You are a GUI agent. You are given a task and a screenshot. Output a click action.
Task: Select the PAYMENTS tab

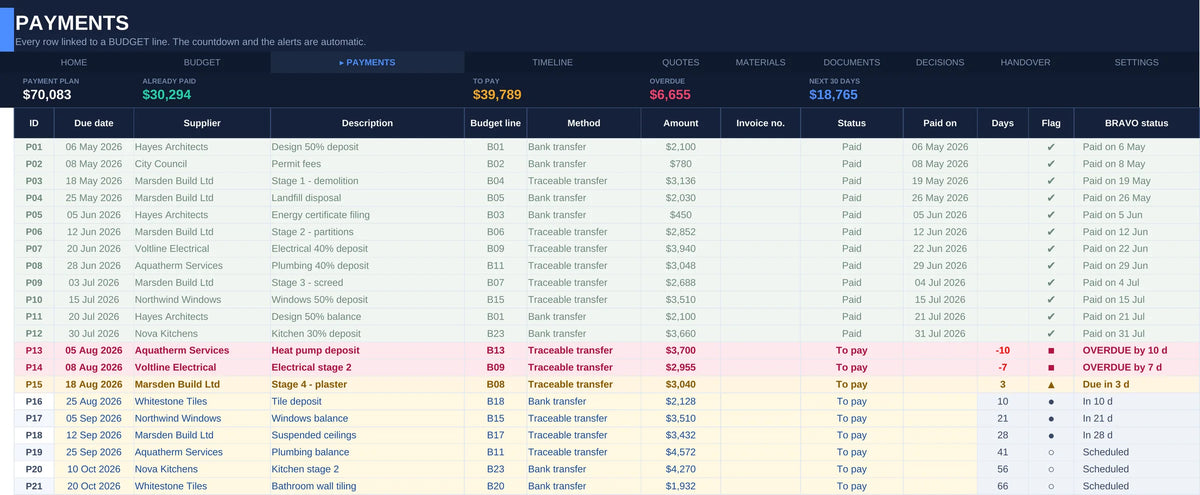tap(368, 62)
